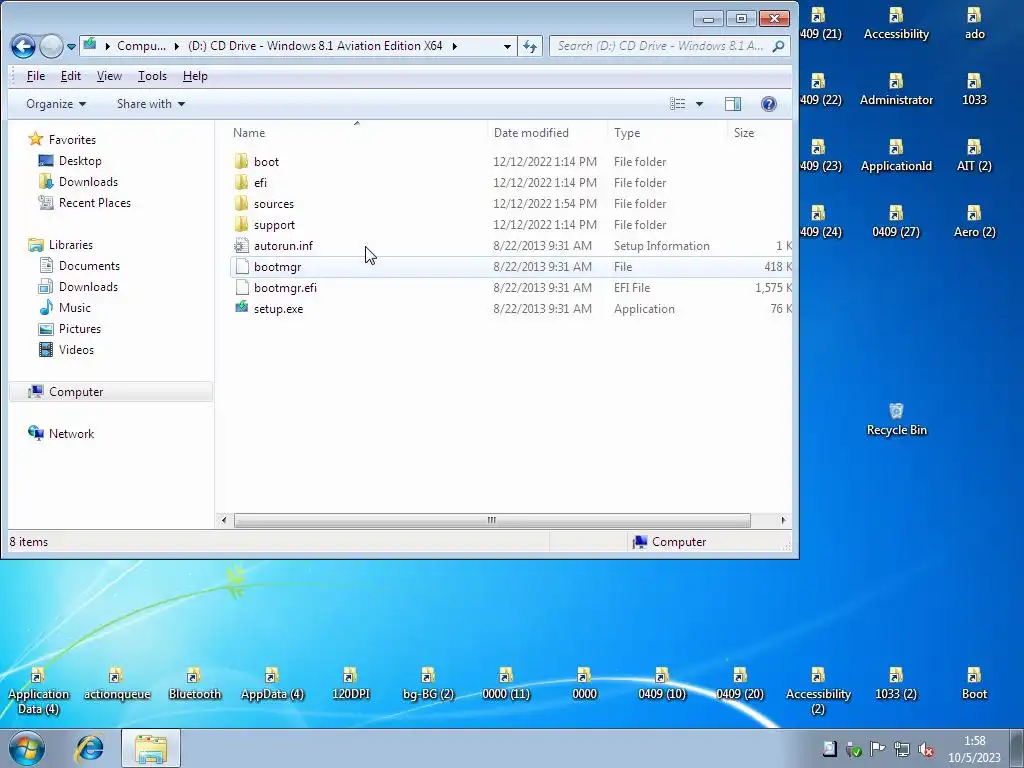1024x768 pixels.
Task: Sort by the Name column header
Action: point(357,133)
